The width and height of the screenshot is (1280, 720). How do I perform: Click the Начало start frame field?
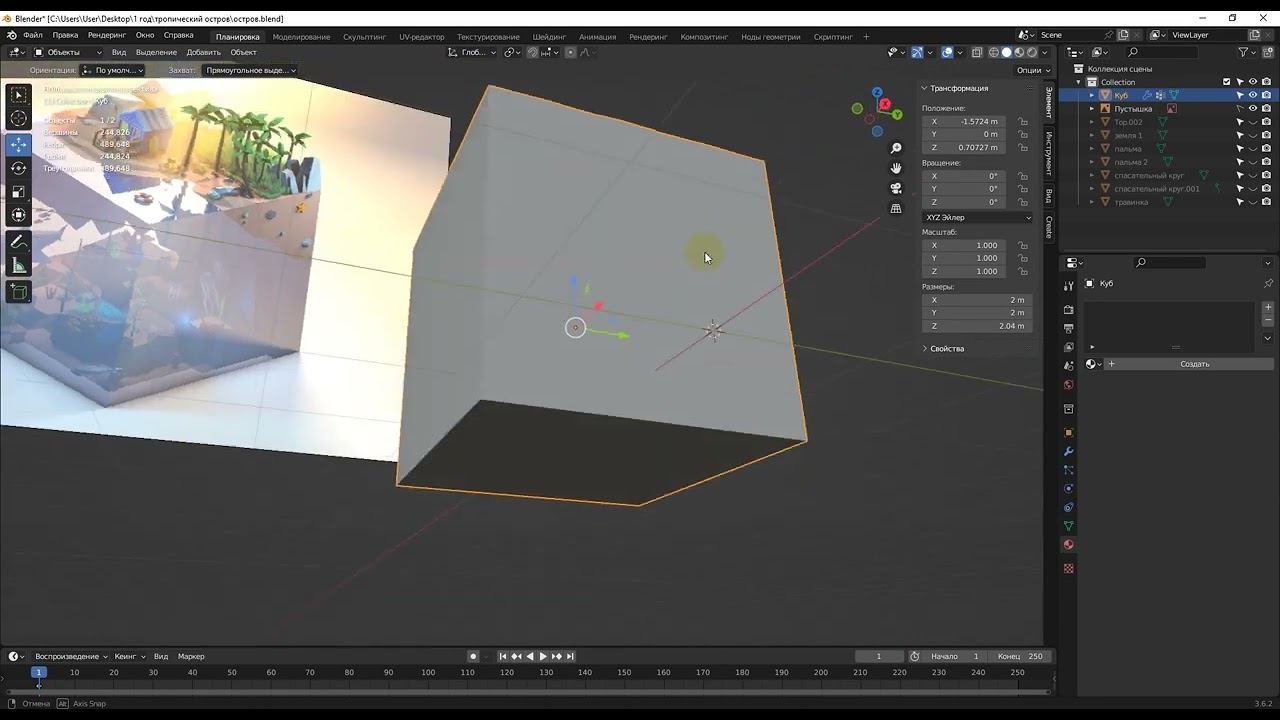(x=956, y=656)
